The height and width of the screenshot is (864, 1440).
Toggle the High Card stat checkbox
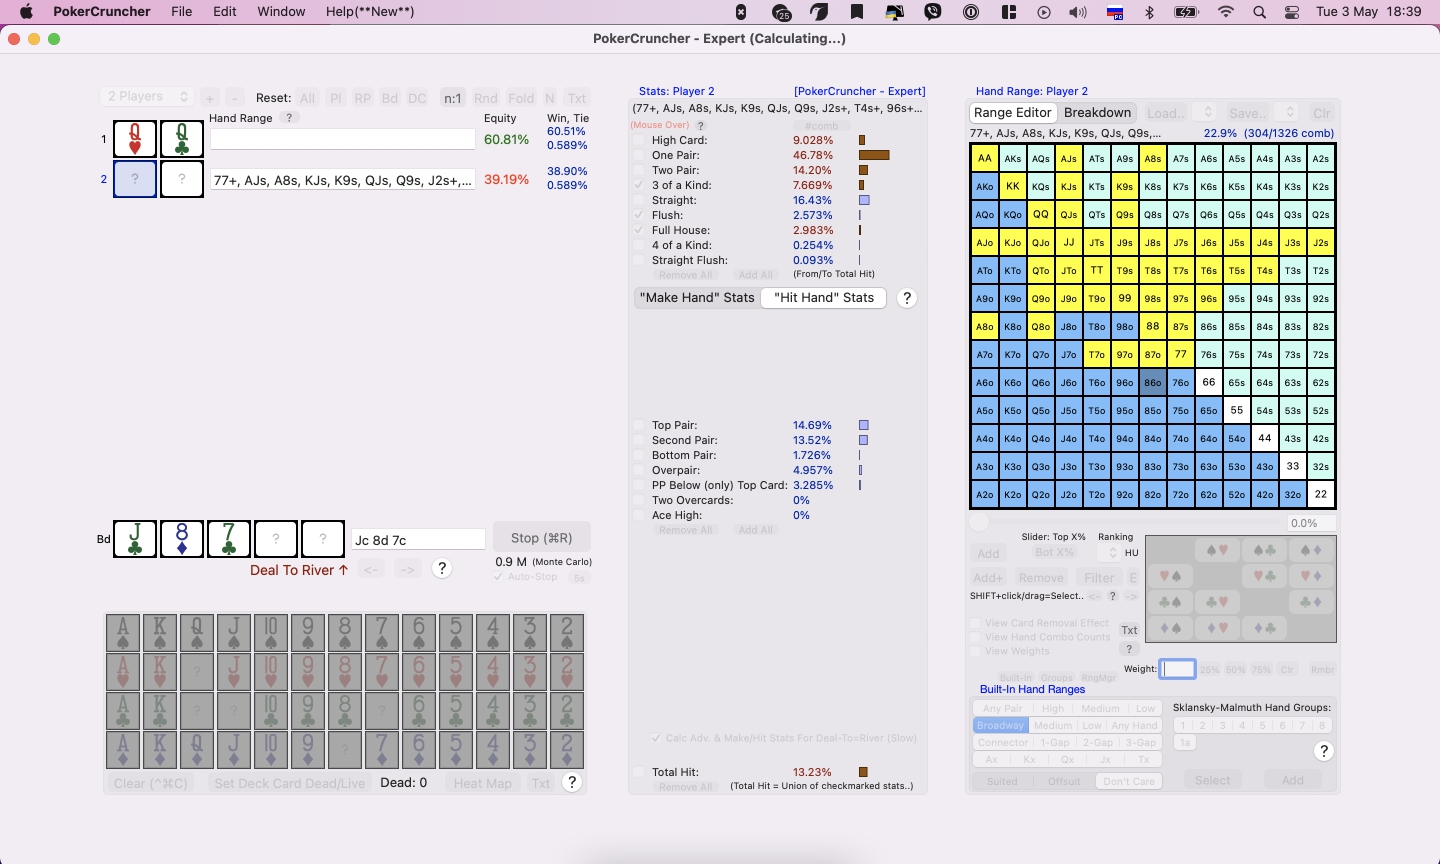coord(639,141)
